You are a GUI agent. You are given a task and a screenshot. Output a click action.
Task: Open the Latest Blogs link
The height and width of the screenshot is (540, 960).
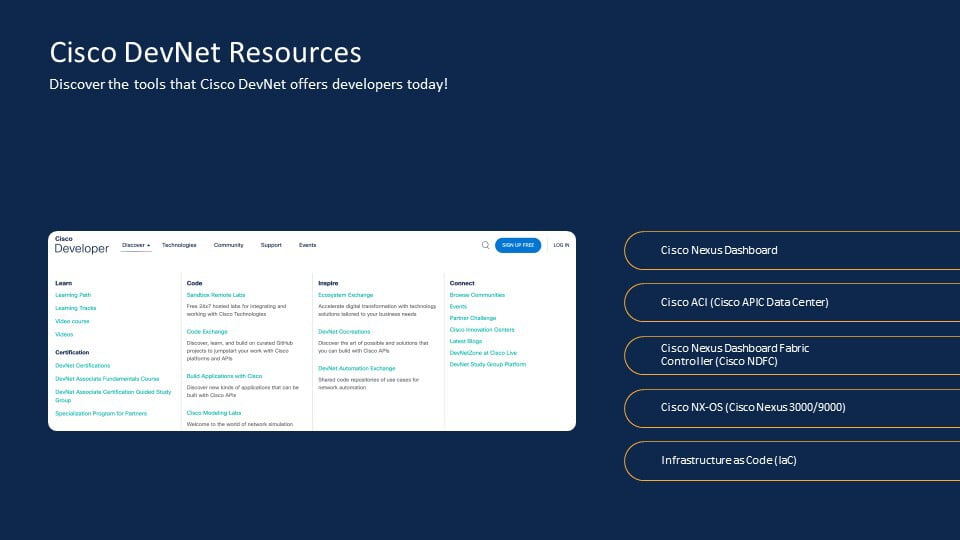coord(466,341)
